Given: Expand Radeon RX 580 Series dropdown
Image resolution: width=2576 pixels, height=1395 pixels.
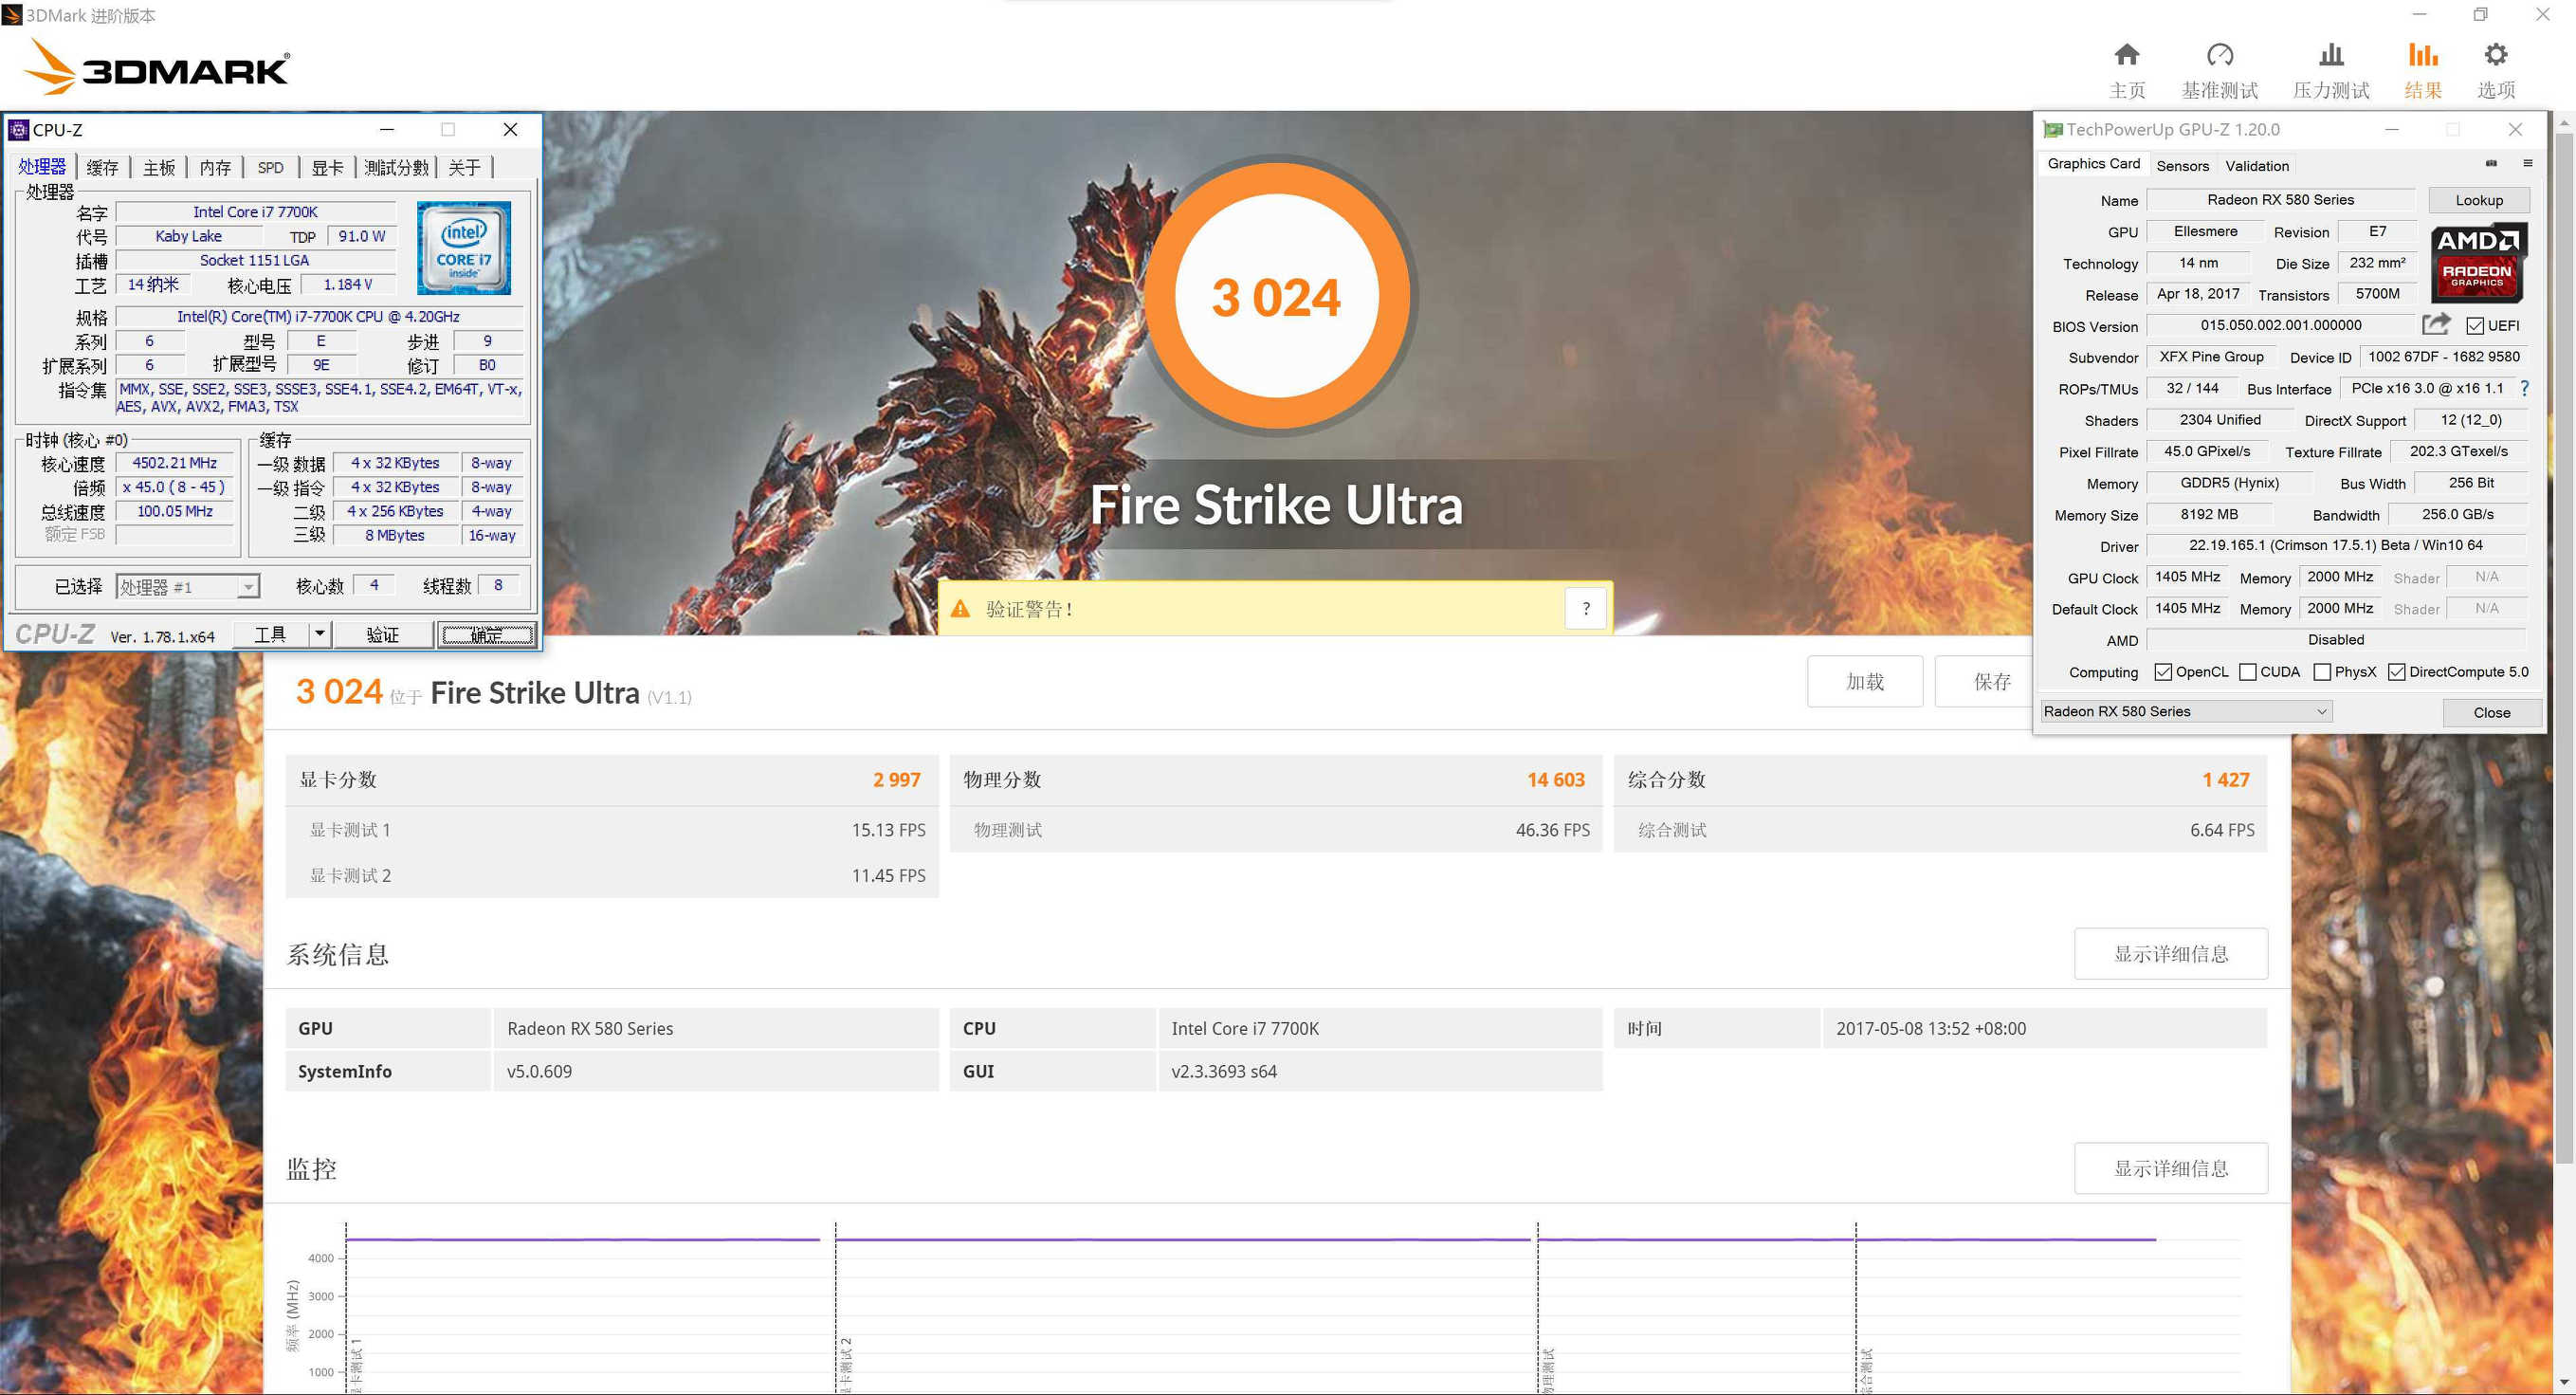Looking at the screenshot, I should pyautogui.click(x=2321, y=712).
